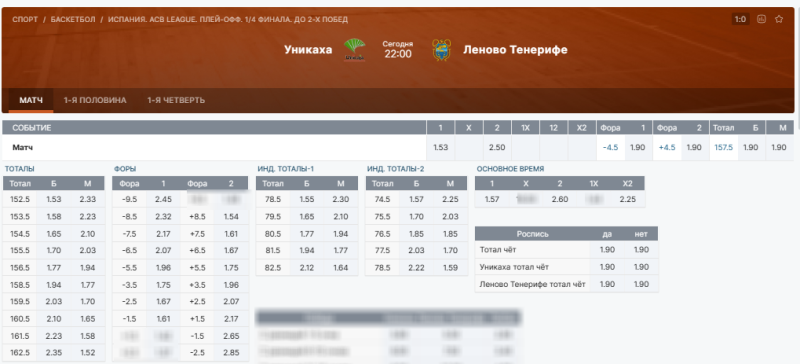The image size is (800, 364).
Task: Open ИСПАНИЯ. ACB LEAGUE breadcrumb link
Action: (228, 19)
